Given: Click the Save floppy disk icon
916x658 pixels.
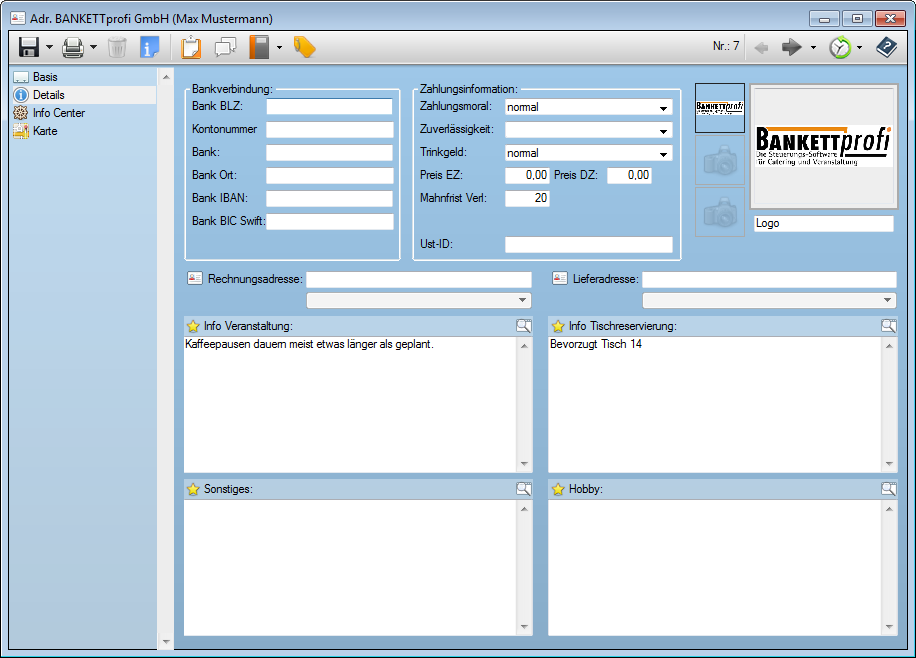Looking at the screenshot, I should click(28, 47).
